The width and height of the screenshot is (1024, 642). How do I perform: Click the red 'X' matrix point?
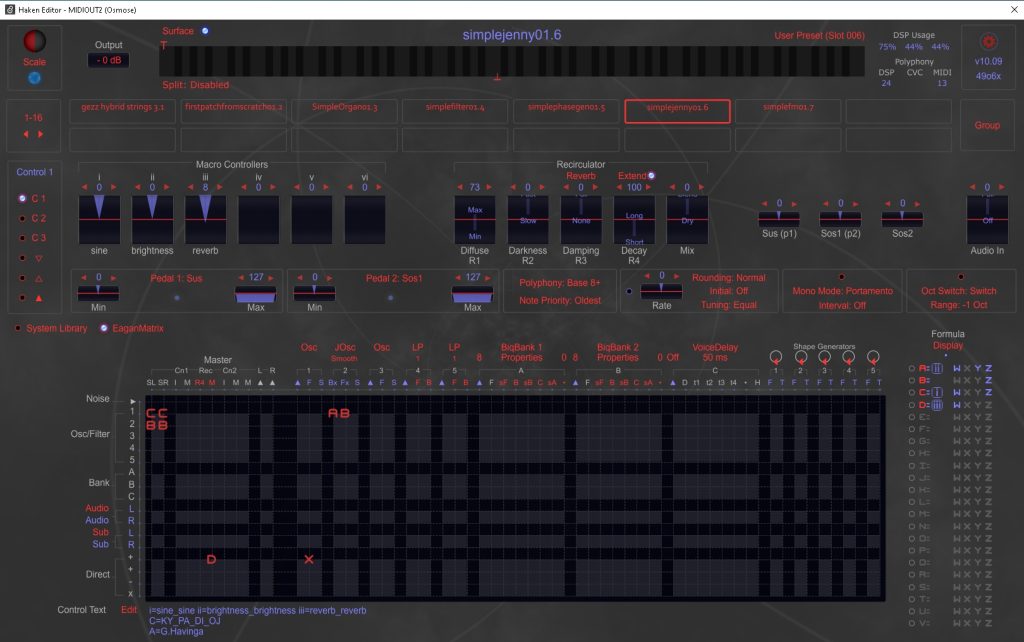[309, 559]
